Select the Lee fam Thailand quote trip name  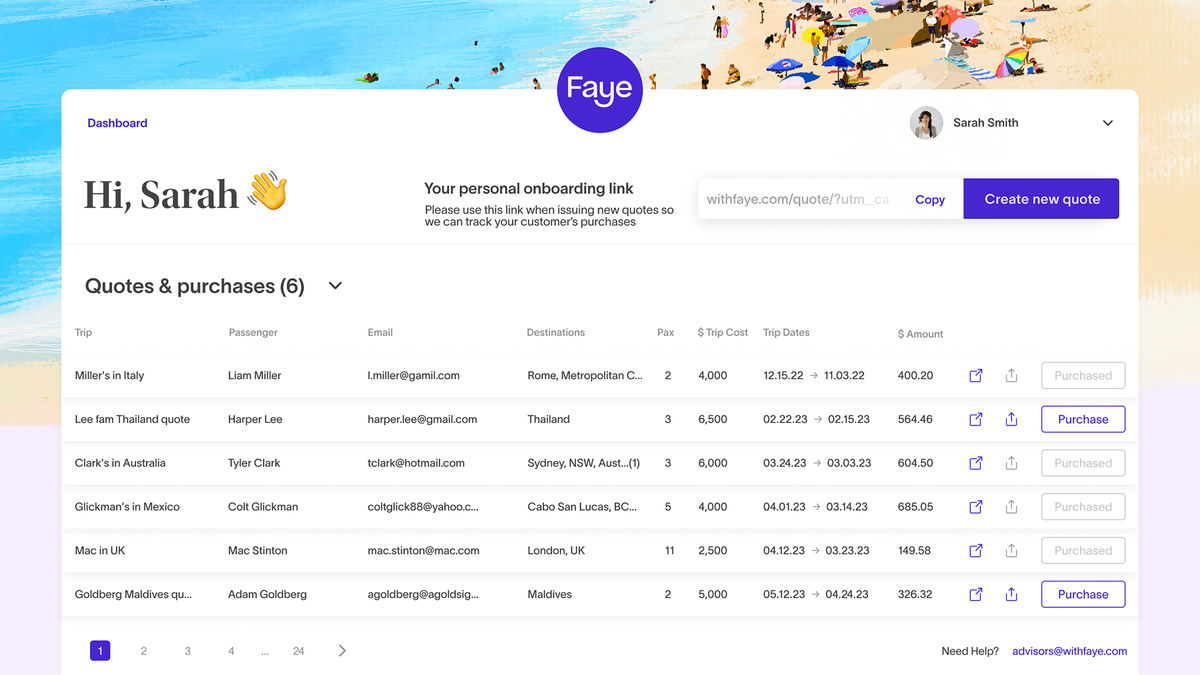[132, 420]
